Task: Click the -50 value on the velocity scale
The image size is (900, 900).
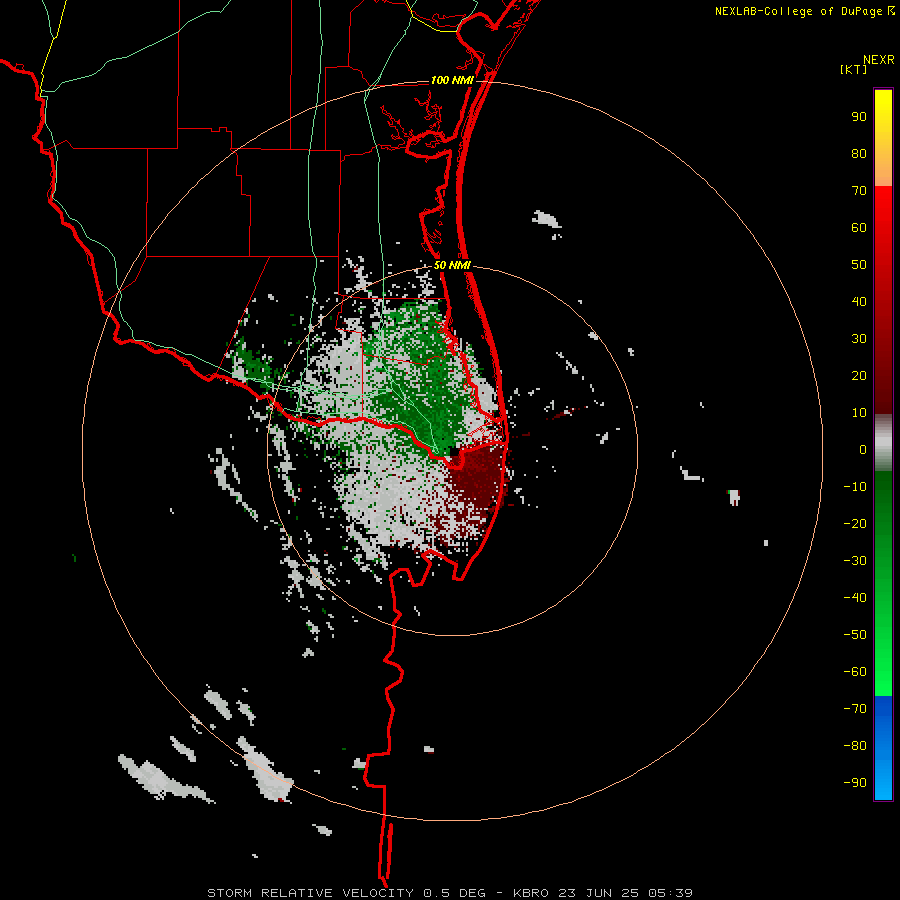Action: [x=855, y=634]
